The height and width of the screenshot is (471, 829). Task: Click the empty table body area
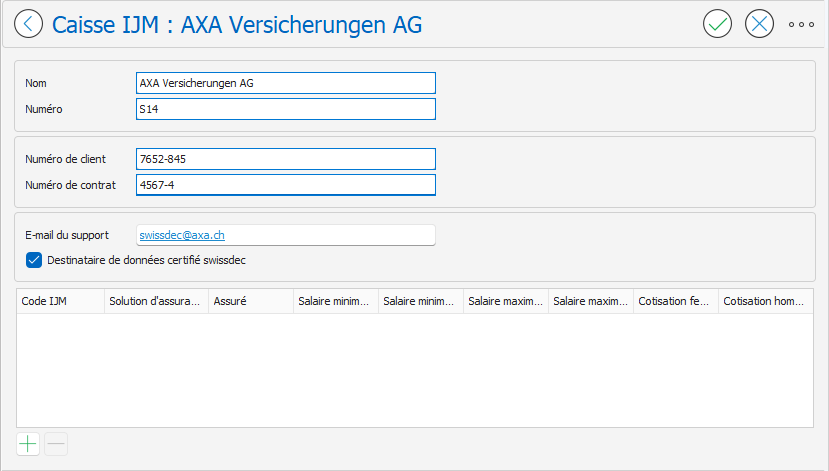[x=414, y=370]
